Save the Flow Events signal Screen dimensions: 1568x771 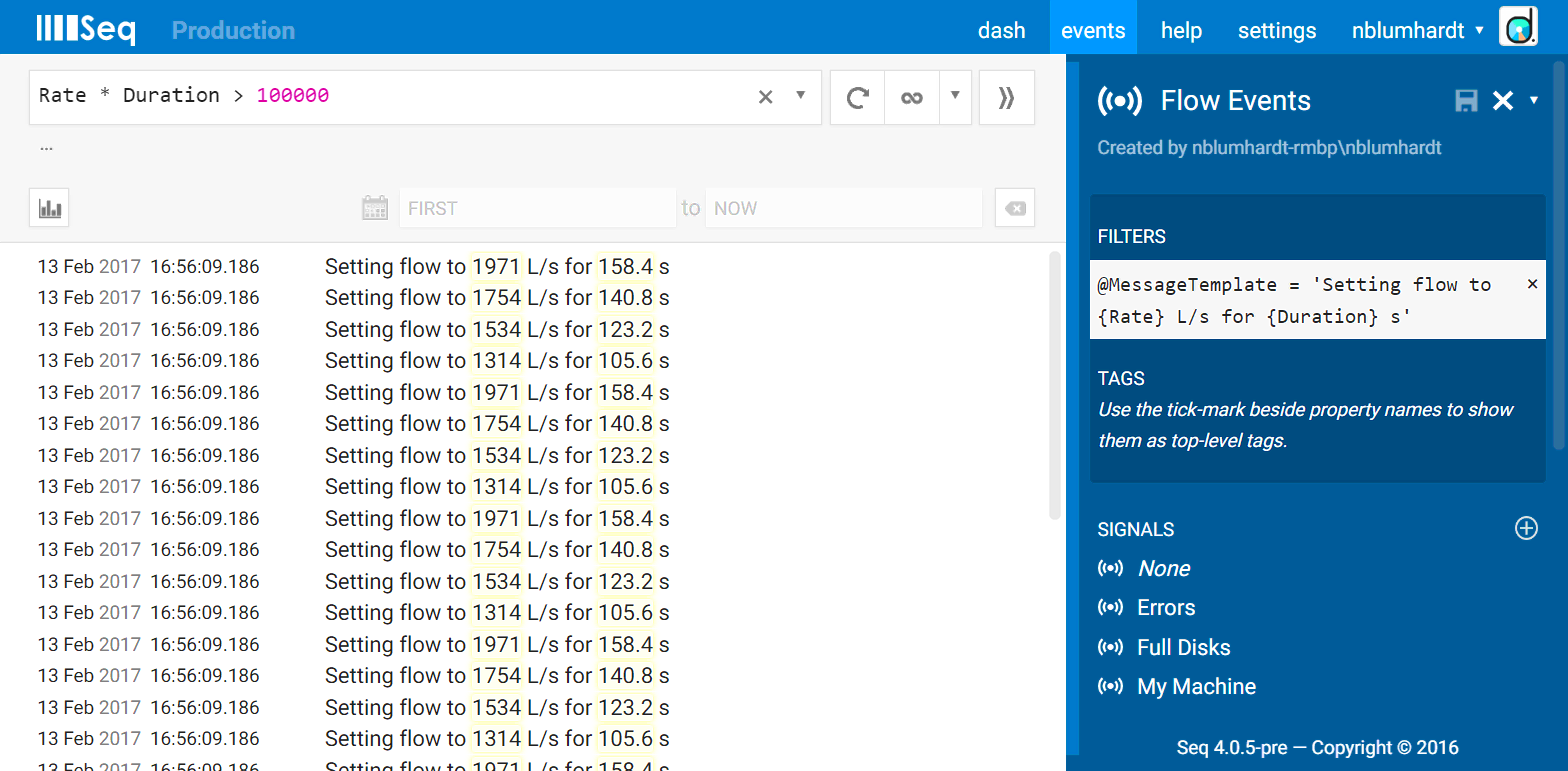coord(1466,100)
